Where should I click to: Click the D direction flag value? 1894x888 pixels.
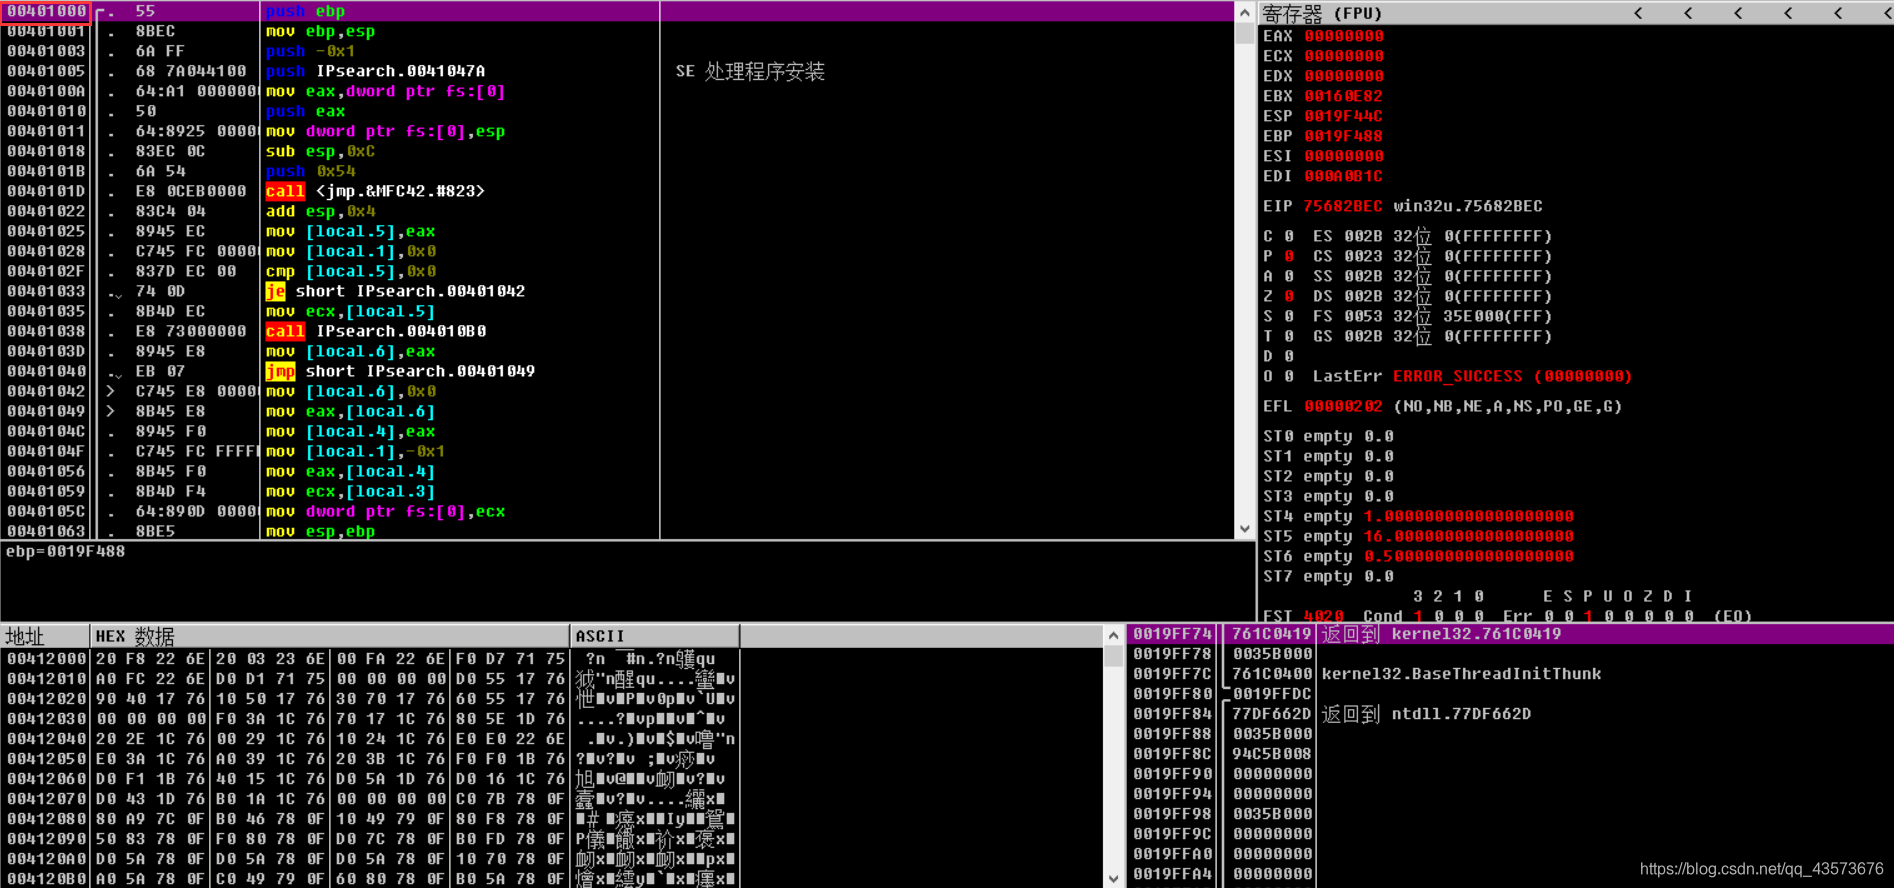pos(1289,356)
